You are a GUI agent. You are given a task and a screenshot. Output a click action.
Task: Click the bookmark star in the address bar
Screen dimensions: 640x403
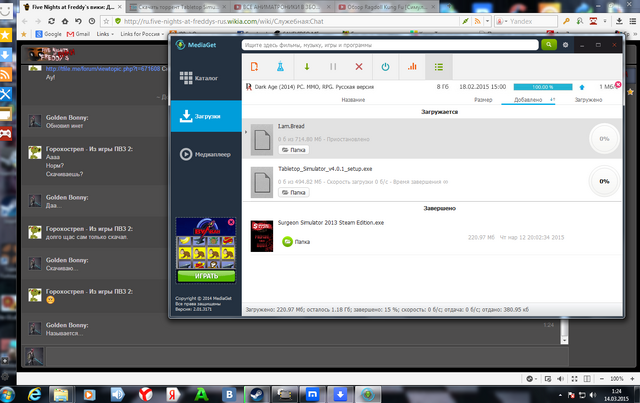106,21
